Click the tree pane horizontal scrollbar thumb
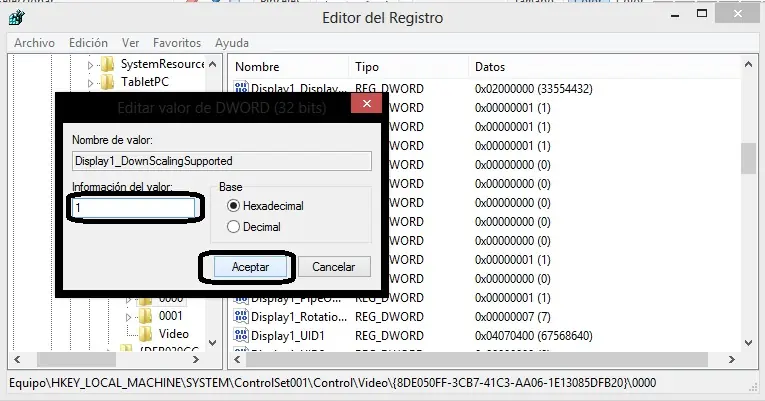Viewport: 765px width, 401px height. pos(77,360)
